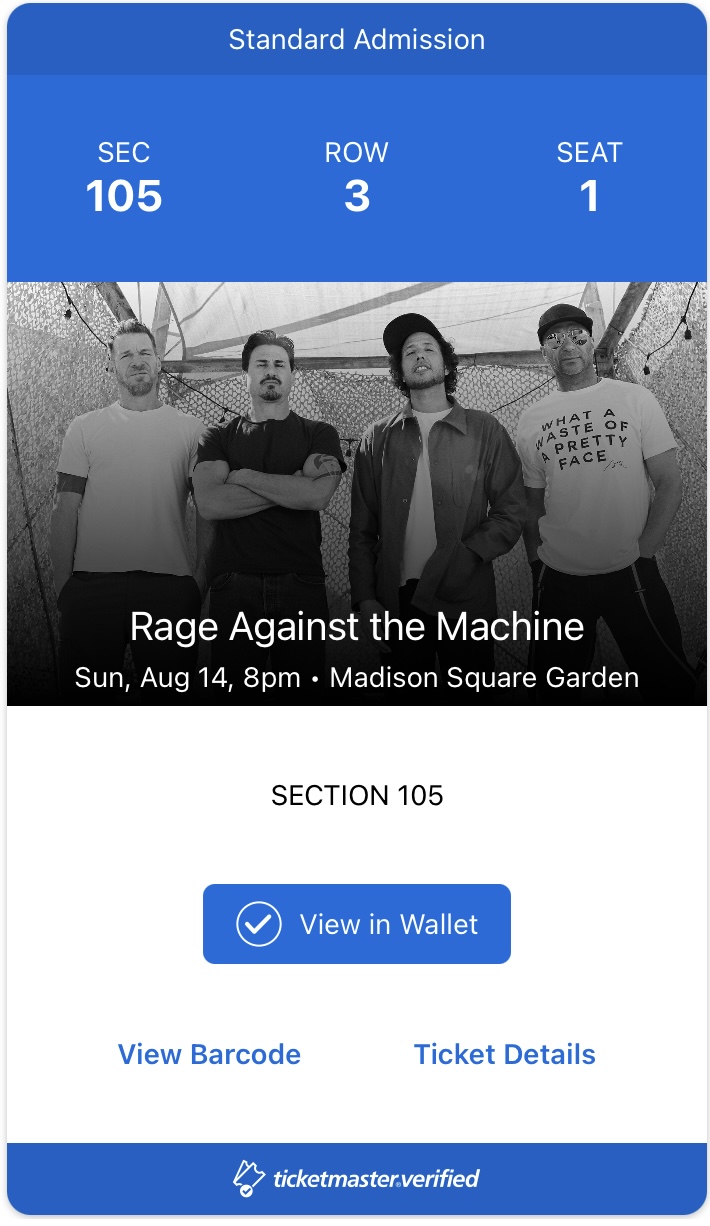Open the View Barcode link
710x1226 pixels.
209,1054
